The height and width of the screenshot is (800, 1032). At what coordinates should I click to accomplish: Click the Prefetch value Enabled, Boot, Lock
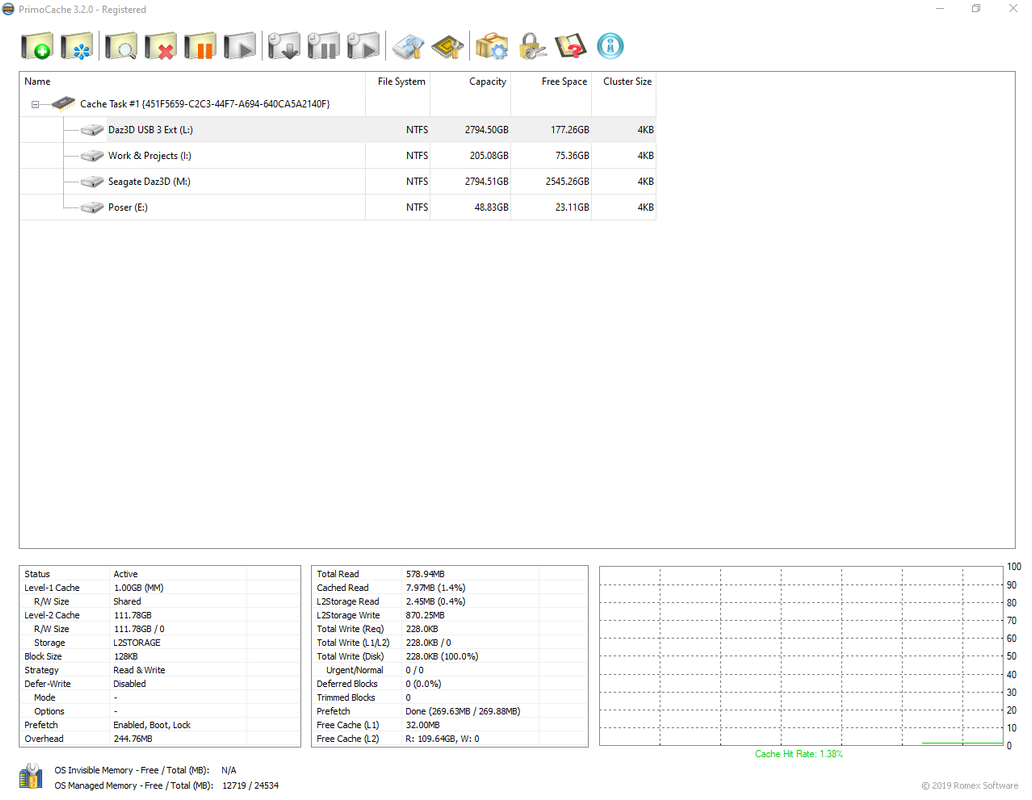[x=152, y=725]
